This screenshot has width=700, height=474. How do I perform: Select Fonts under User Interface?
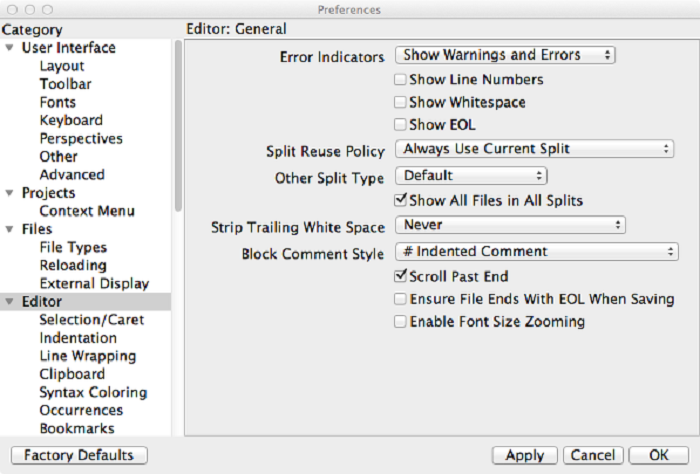pyautogui.click(x=57, y=102)
